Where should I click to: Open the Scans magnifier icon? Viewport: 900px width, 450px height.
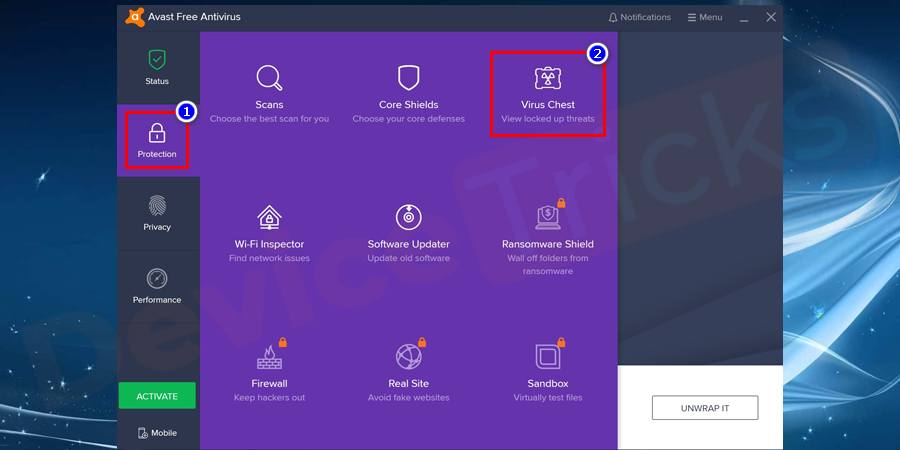point(269,78)
